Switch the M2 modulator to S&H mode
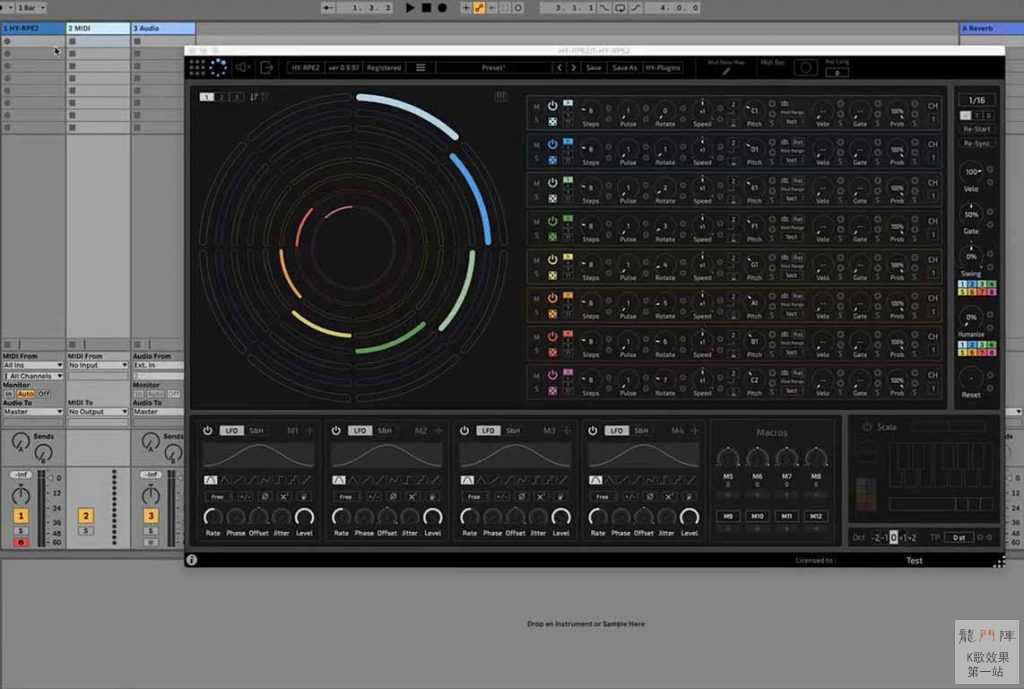 point(385,430)
